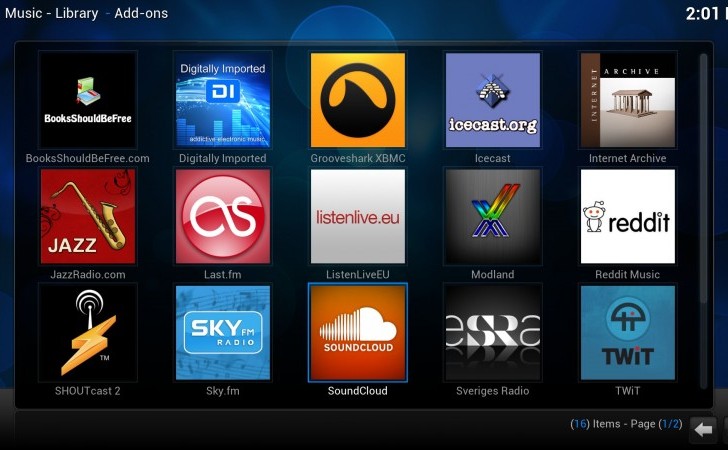Viewport: 728px width, 450px height.
Task: Click the items and page counter
Action: tap(627, 424)
